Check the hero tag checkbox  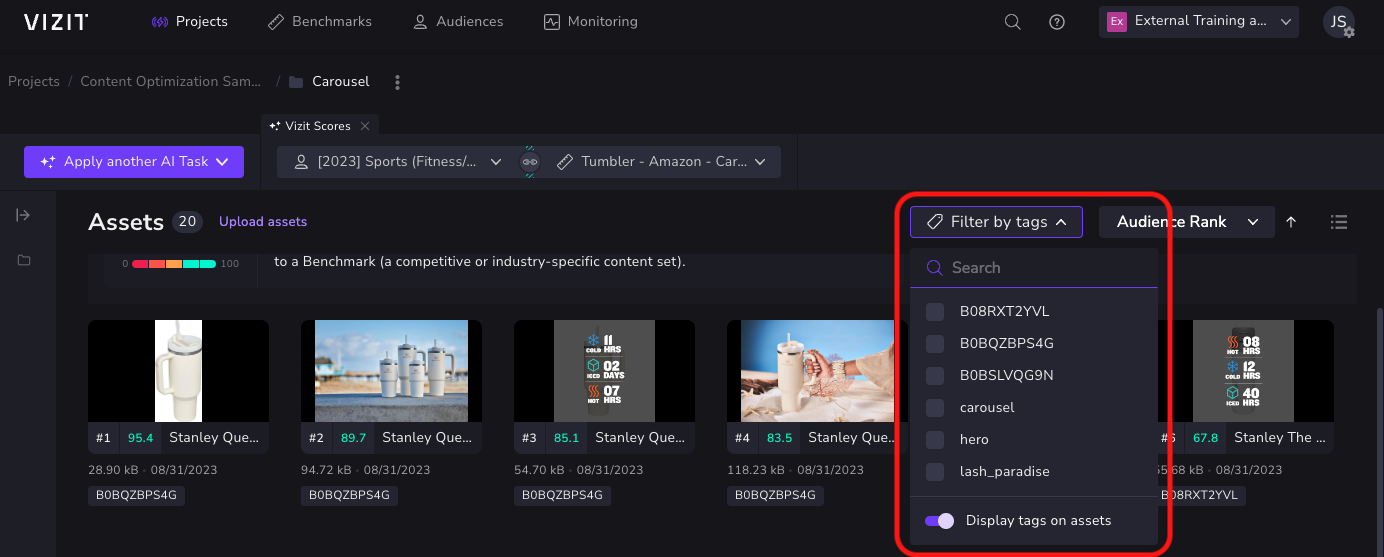[935, 440]
